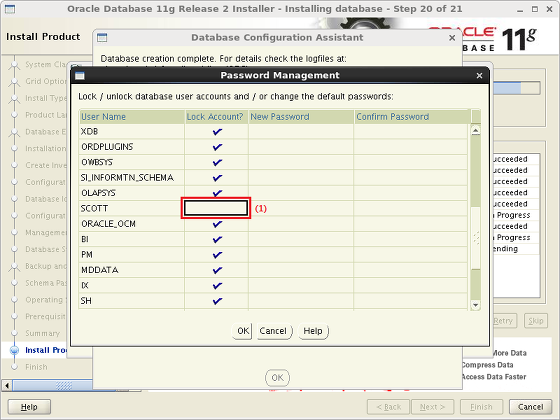Viewport: 560px width, 420px height.
Task: Click left arrow of sidebar horizontal scrollbar
Action: coord(7,386)
